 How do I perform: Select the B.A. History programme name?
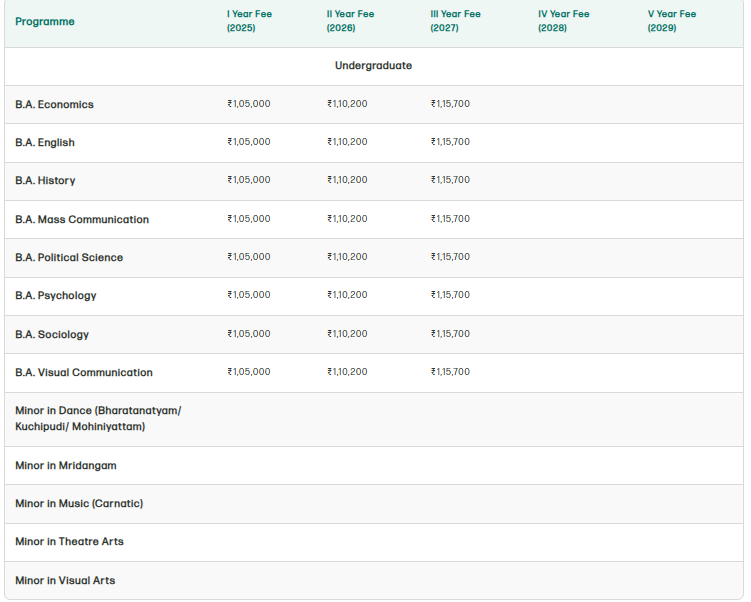(45, 181)
